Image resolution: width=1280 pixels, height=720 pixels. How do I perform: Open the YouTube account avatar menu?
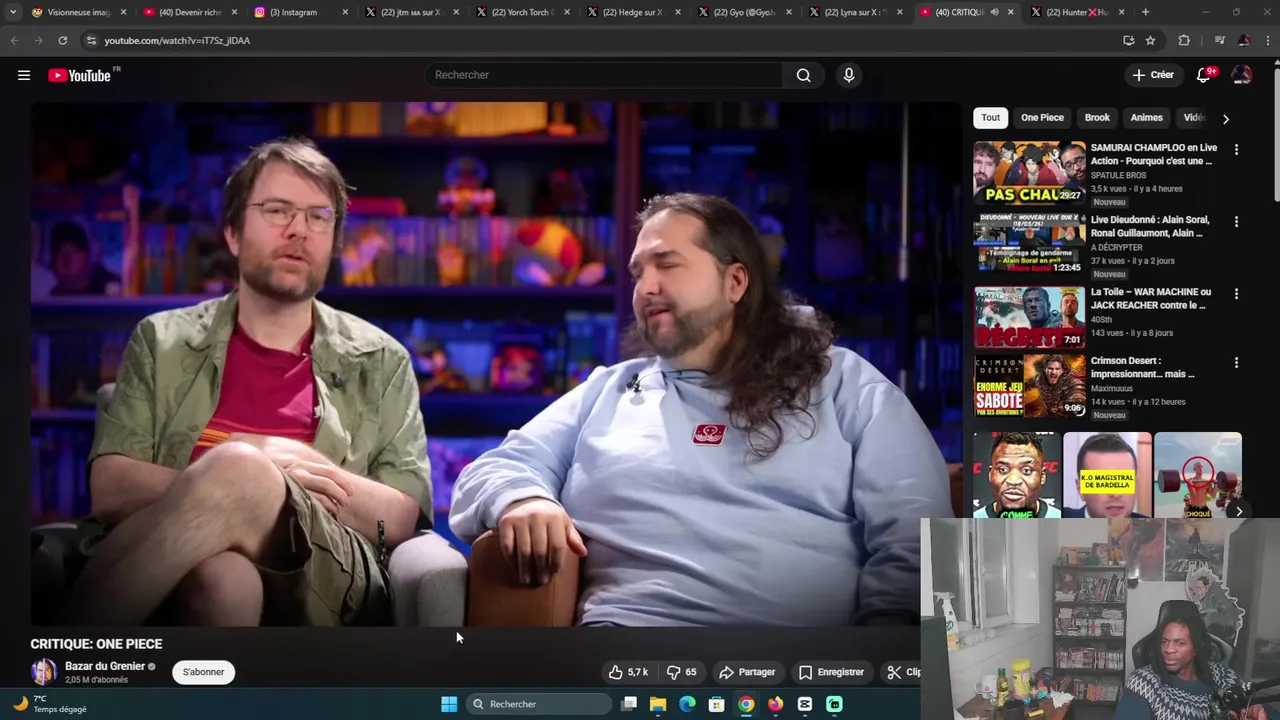point(1241,75)
